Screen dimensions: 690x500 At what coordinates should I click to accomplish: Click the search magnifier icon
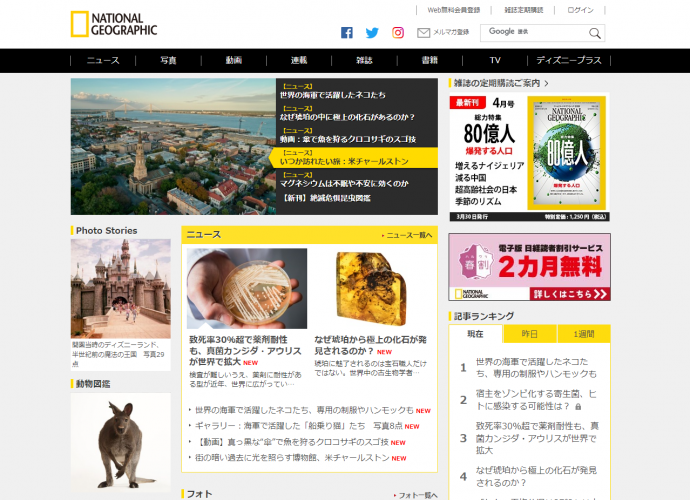[595, 33]
